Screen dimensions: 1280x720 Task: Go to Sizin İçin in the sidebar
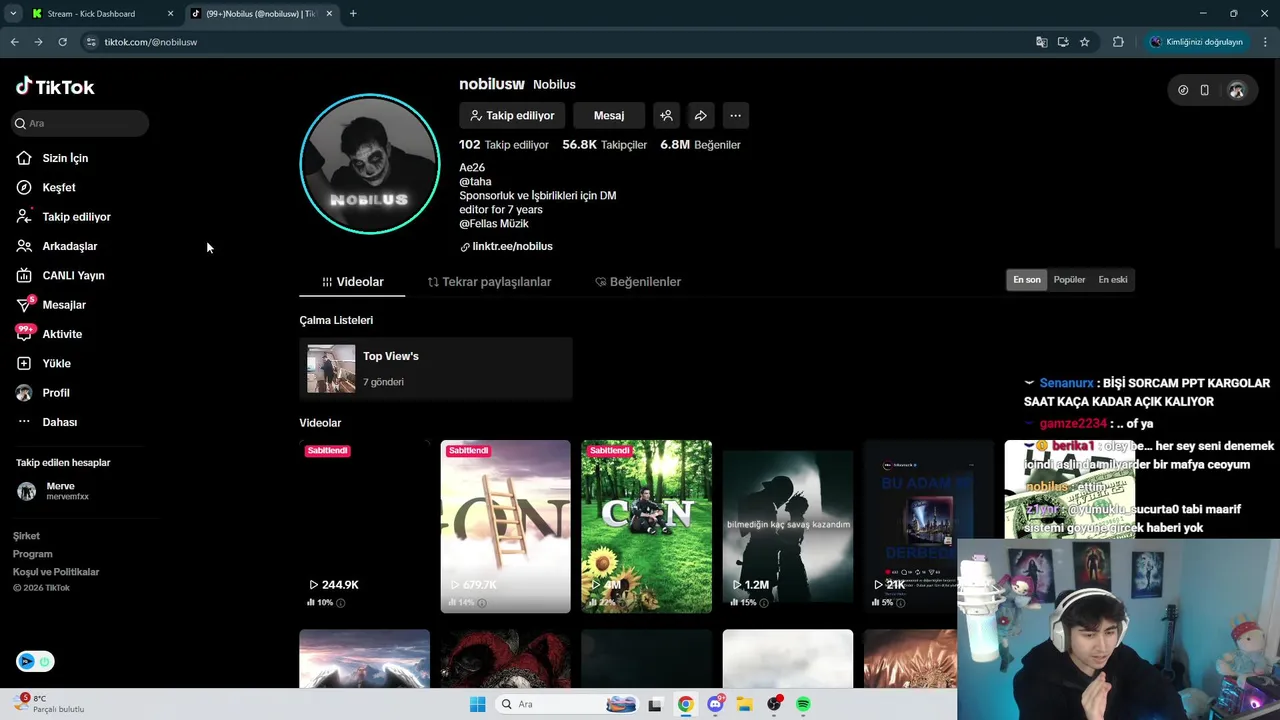point(52,158)
